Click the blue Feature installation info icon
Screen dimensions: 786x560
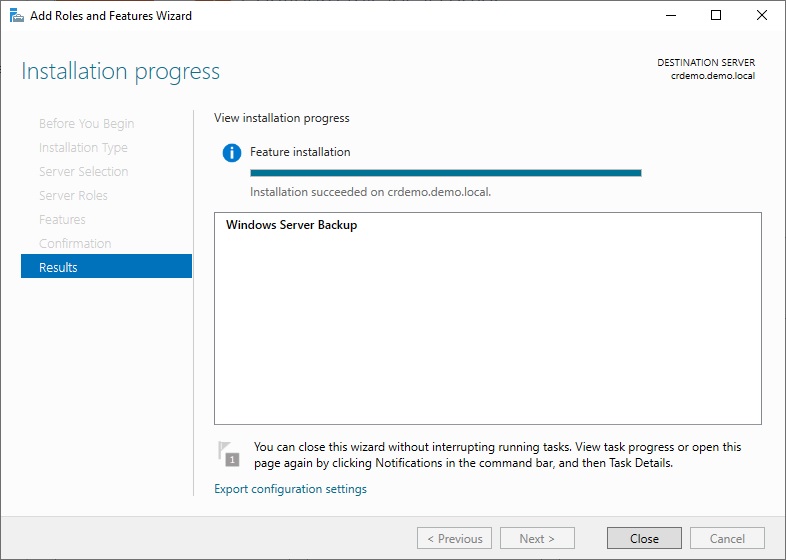click(x=232, y=152)
